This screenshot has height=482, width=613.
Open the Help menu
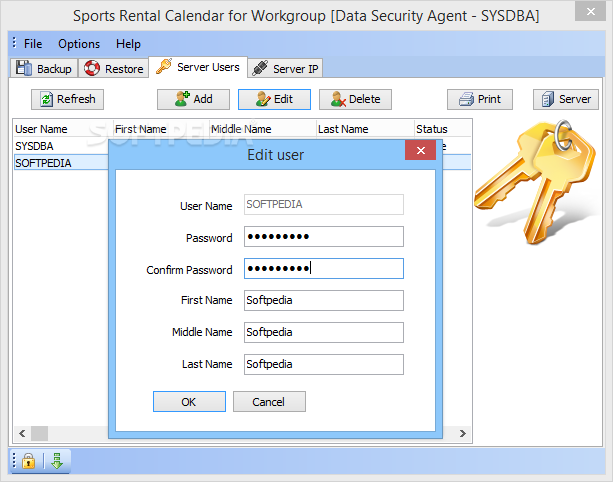pos(128,44)
